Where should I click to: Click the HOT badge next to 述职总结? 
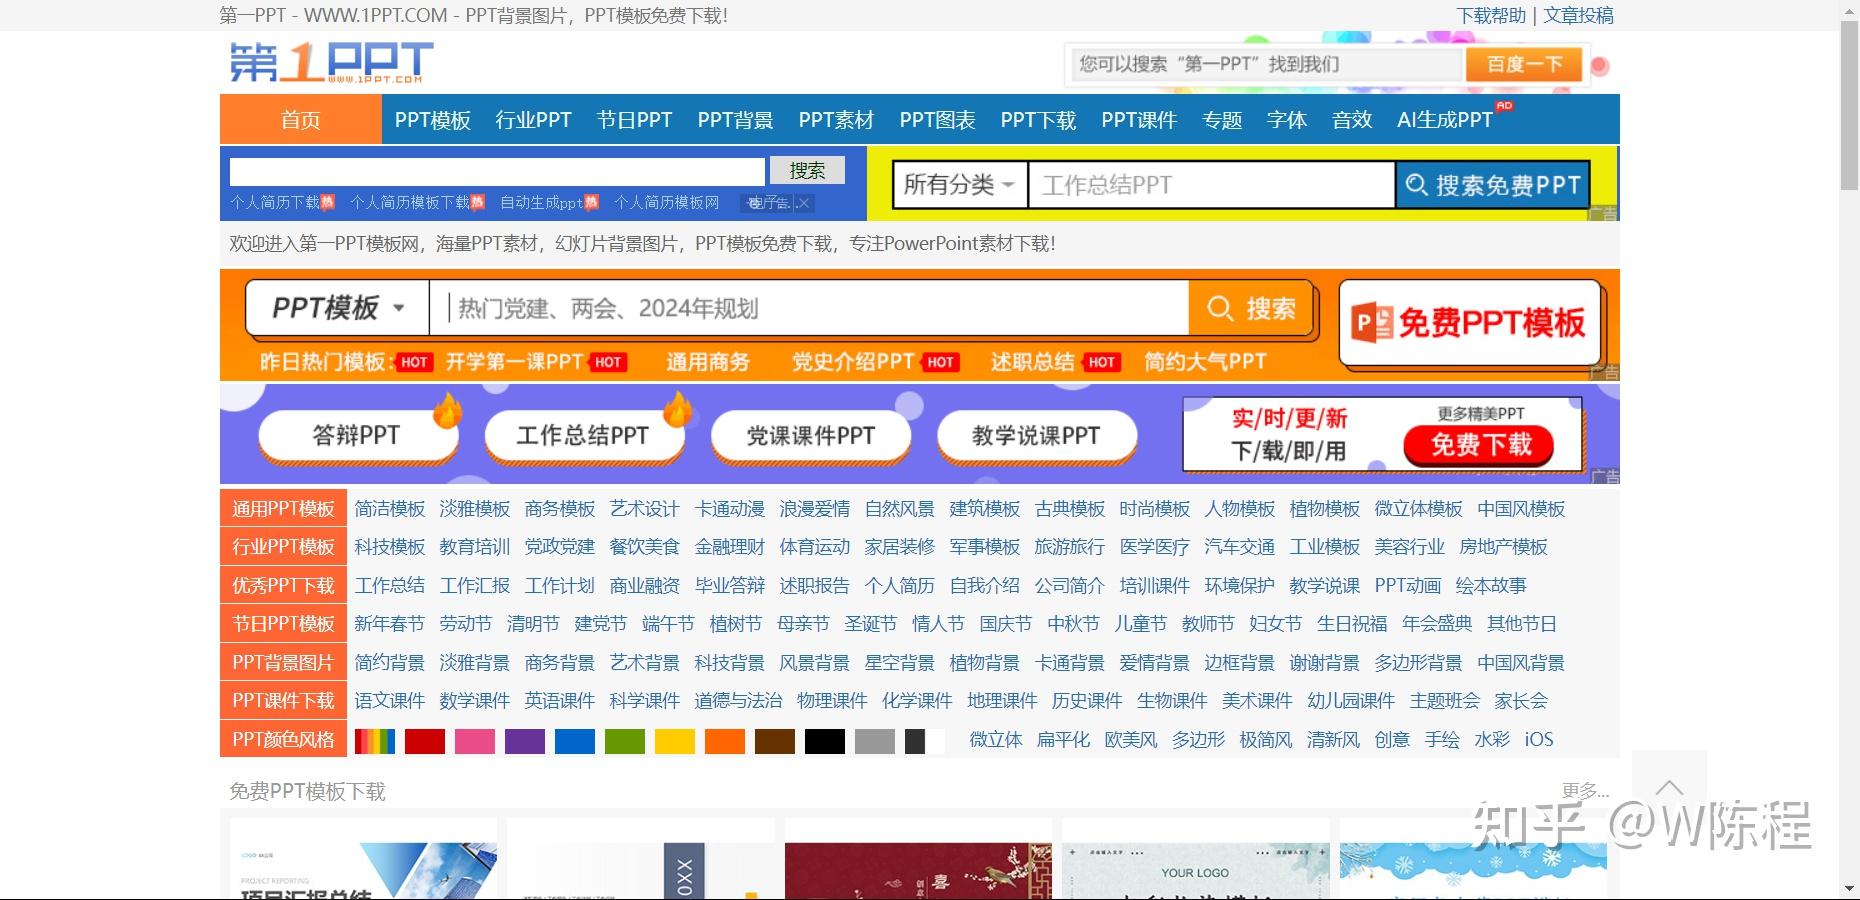click(x=1100, y=362)
